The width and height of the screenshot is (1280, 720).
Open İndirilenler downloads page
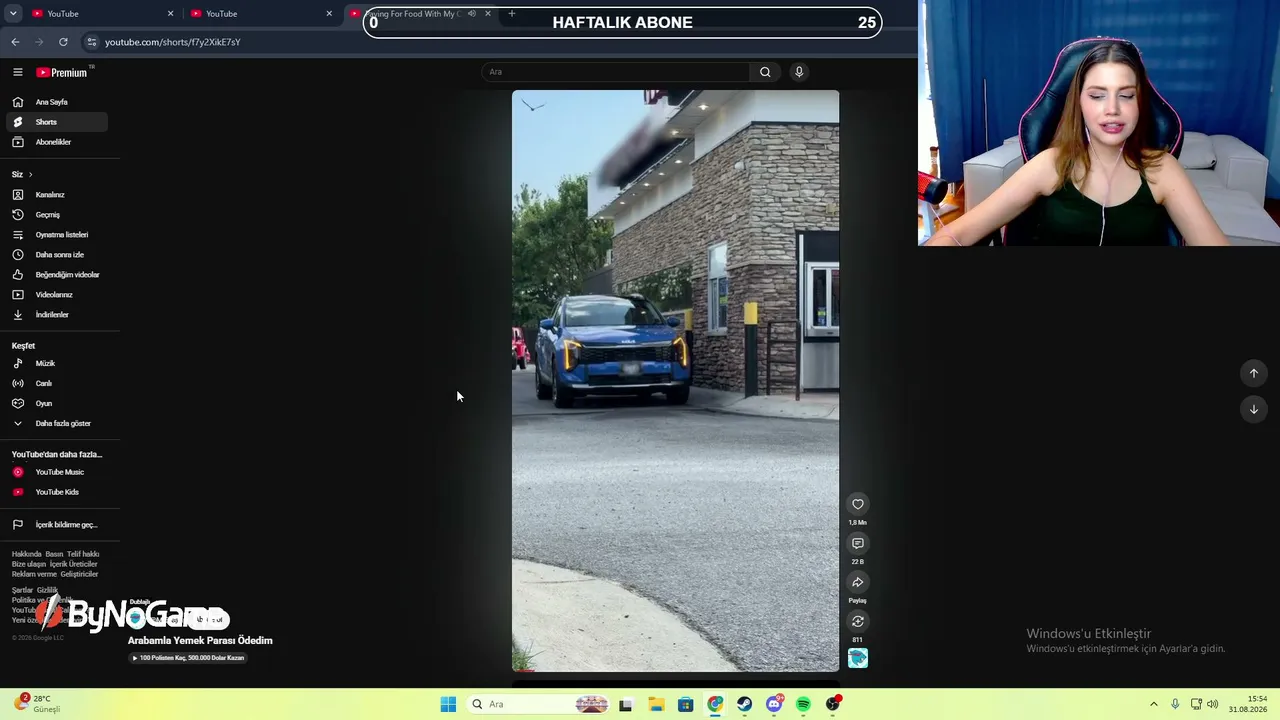(x=56, y=315)
